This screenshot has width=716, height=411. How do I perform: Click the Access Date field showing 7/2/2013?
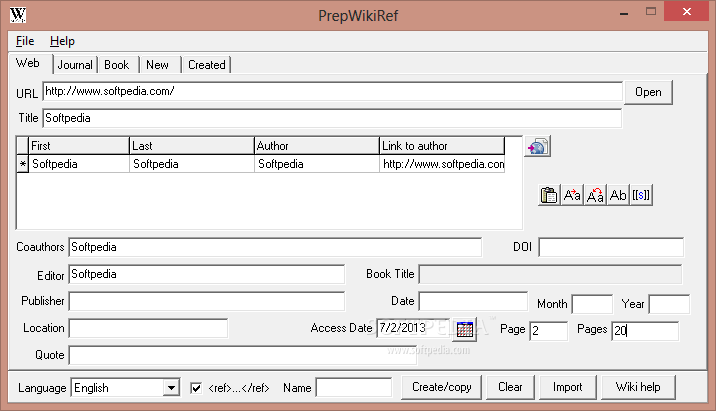(415, 328)
